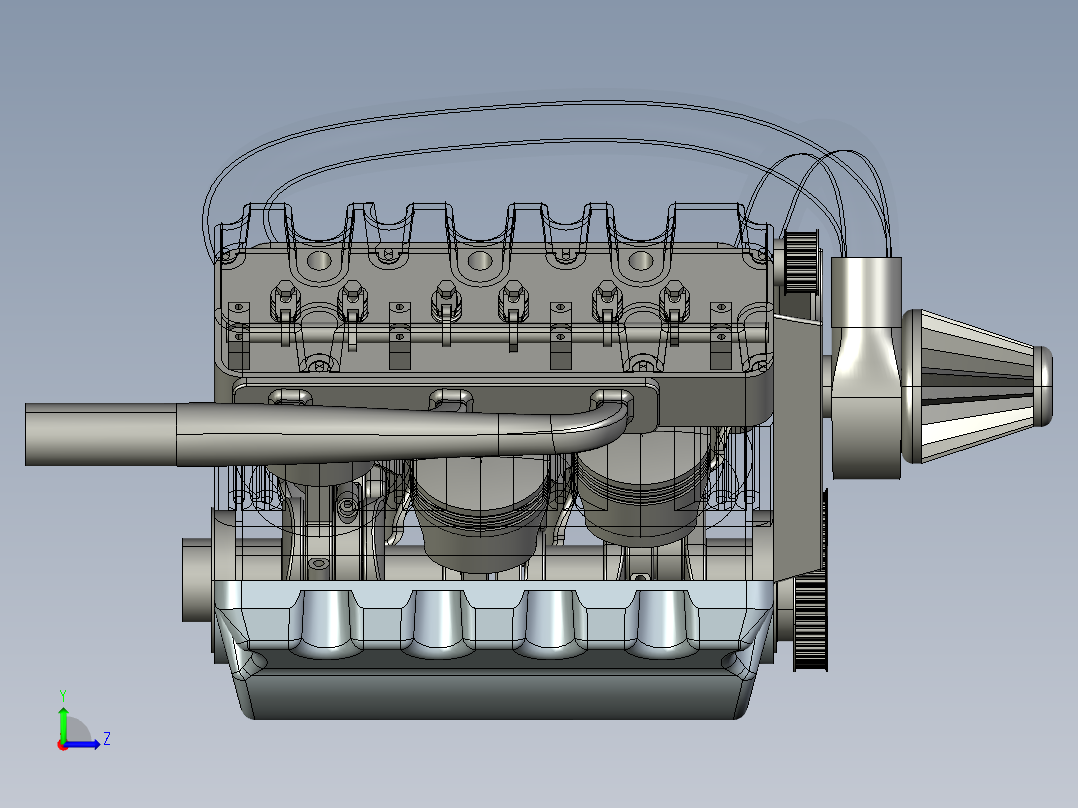1078x808 pixels.
Task: Select the conical air filter on the engine
Action: [x=976, y=385]
